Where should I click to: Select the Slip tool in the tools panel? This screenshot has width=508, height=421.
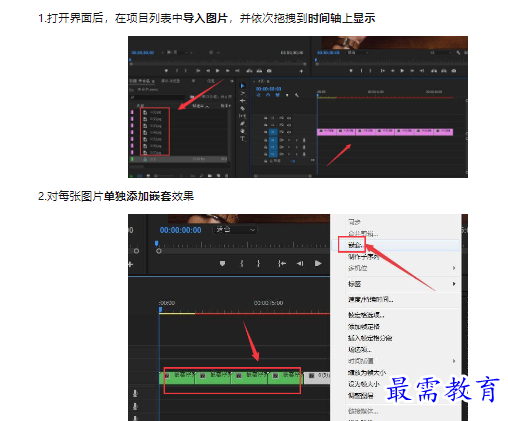(242, 116)
